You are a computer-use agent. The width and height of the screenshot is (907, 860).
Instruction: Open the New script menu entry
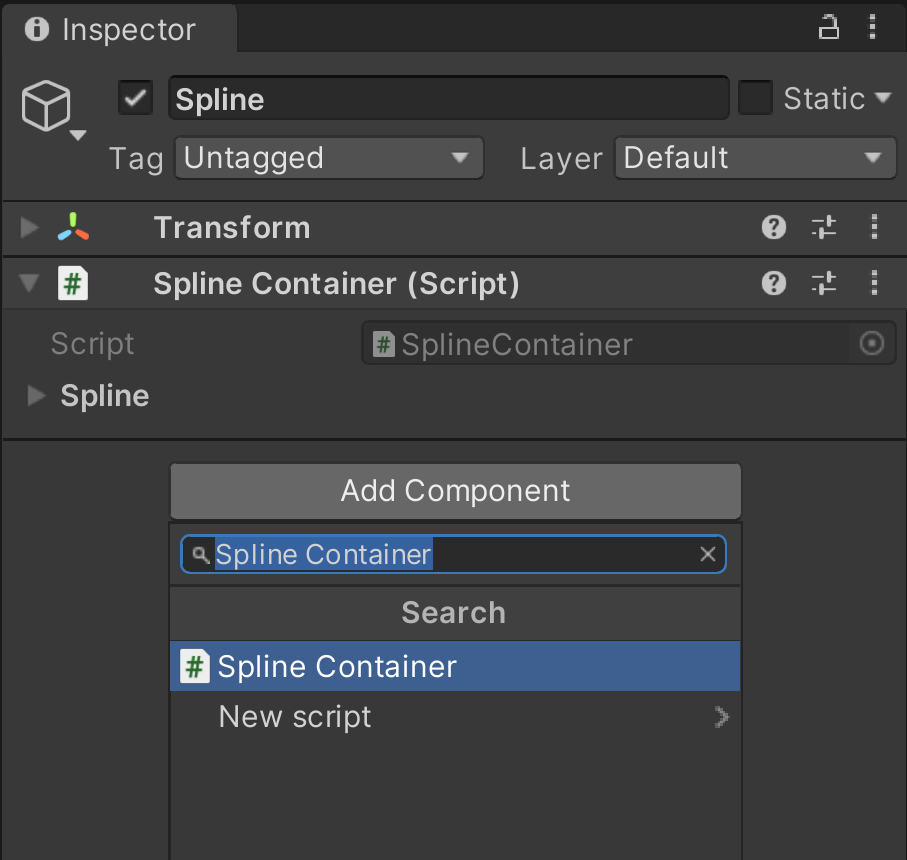pyautogui.click(x=294, y=716)
